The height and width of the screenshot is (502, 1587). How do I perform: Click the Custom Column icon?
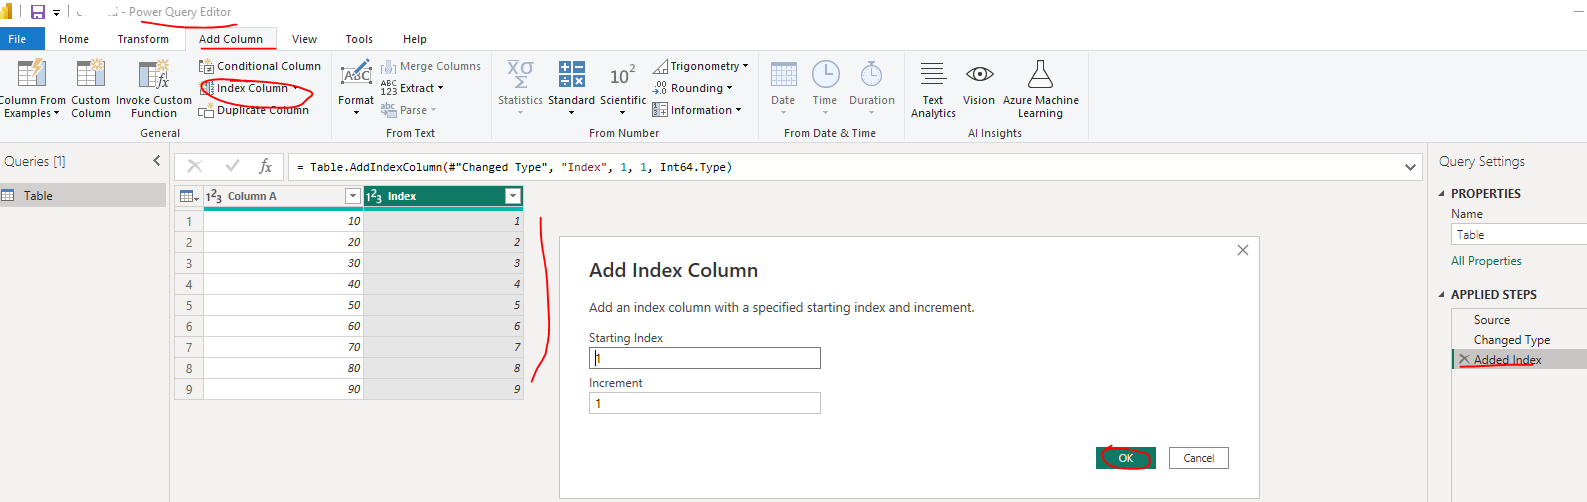pos(91,74)
